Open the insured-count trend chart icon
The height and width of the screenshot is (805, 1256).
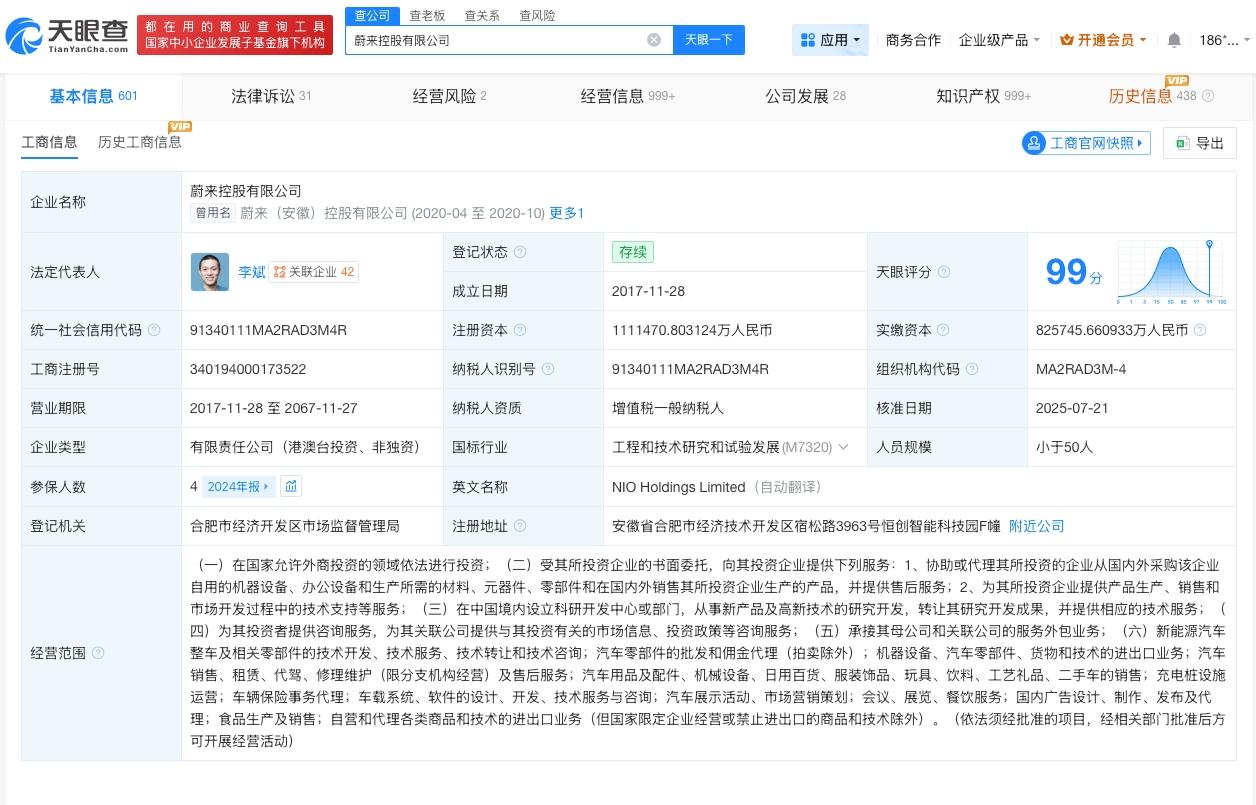click(x=291, y=487)
